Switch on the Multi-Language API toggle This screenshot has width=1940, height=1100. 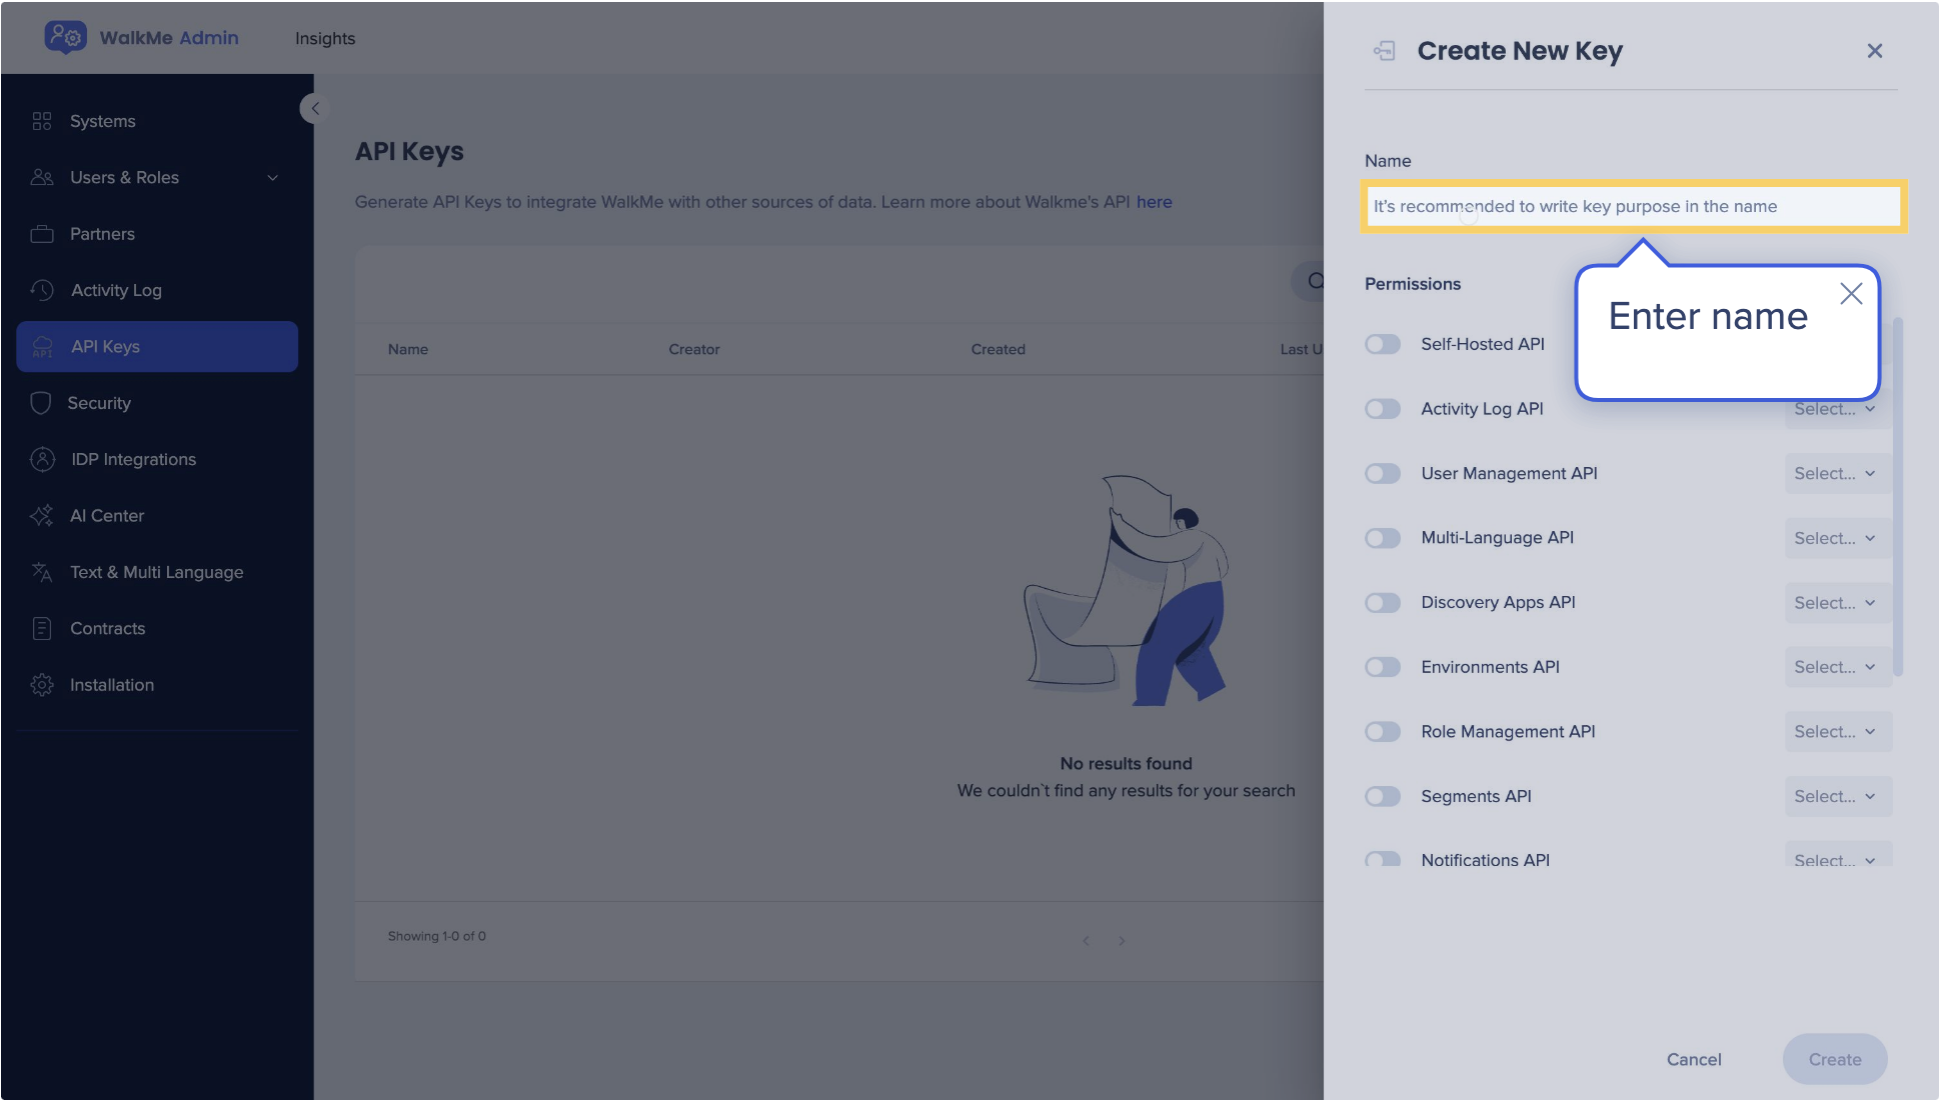tap(1383, 538)
